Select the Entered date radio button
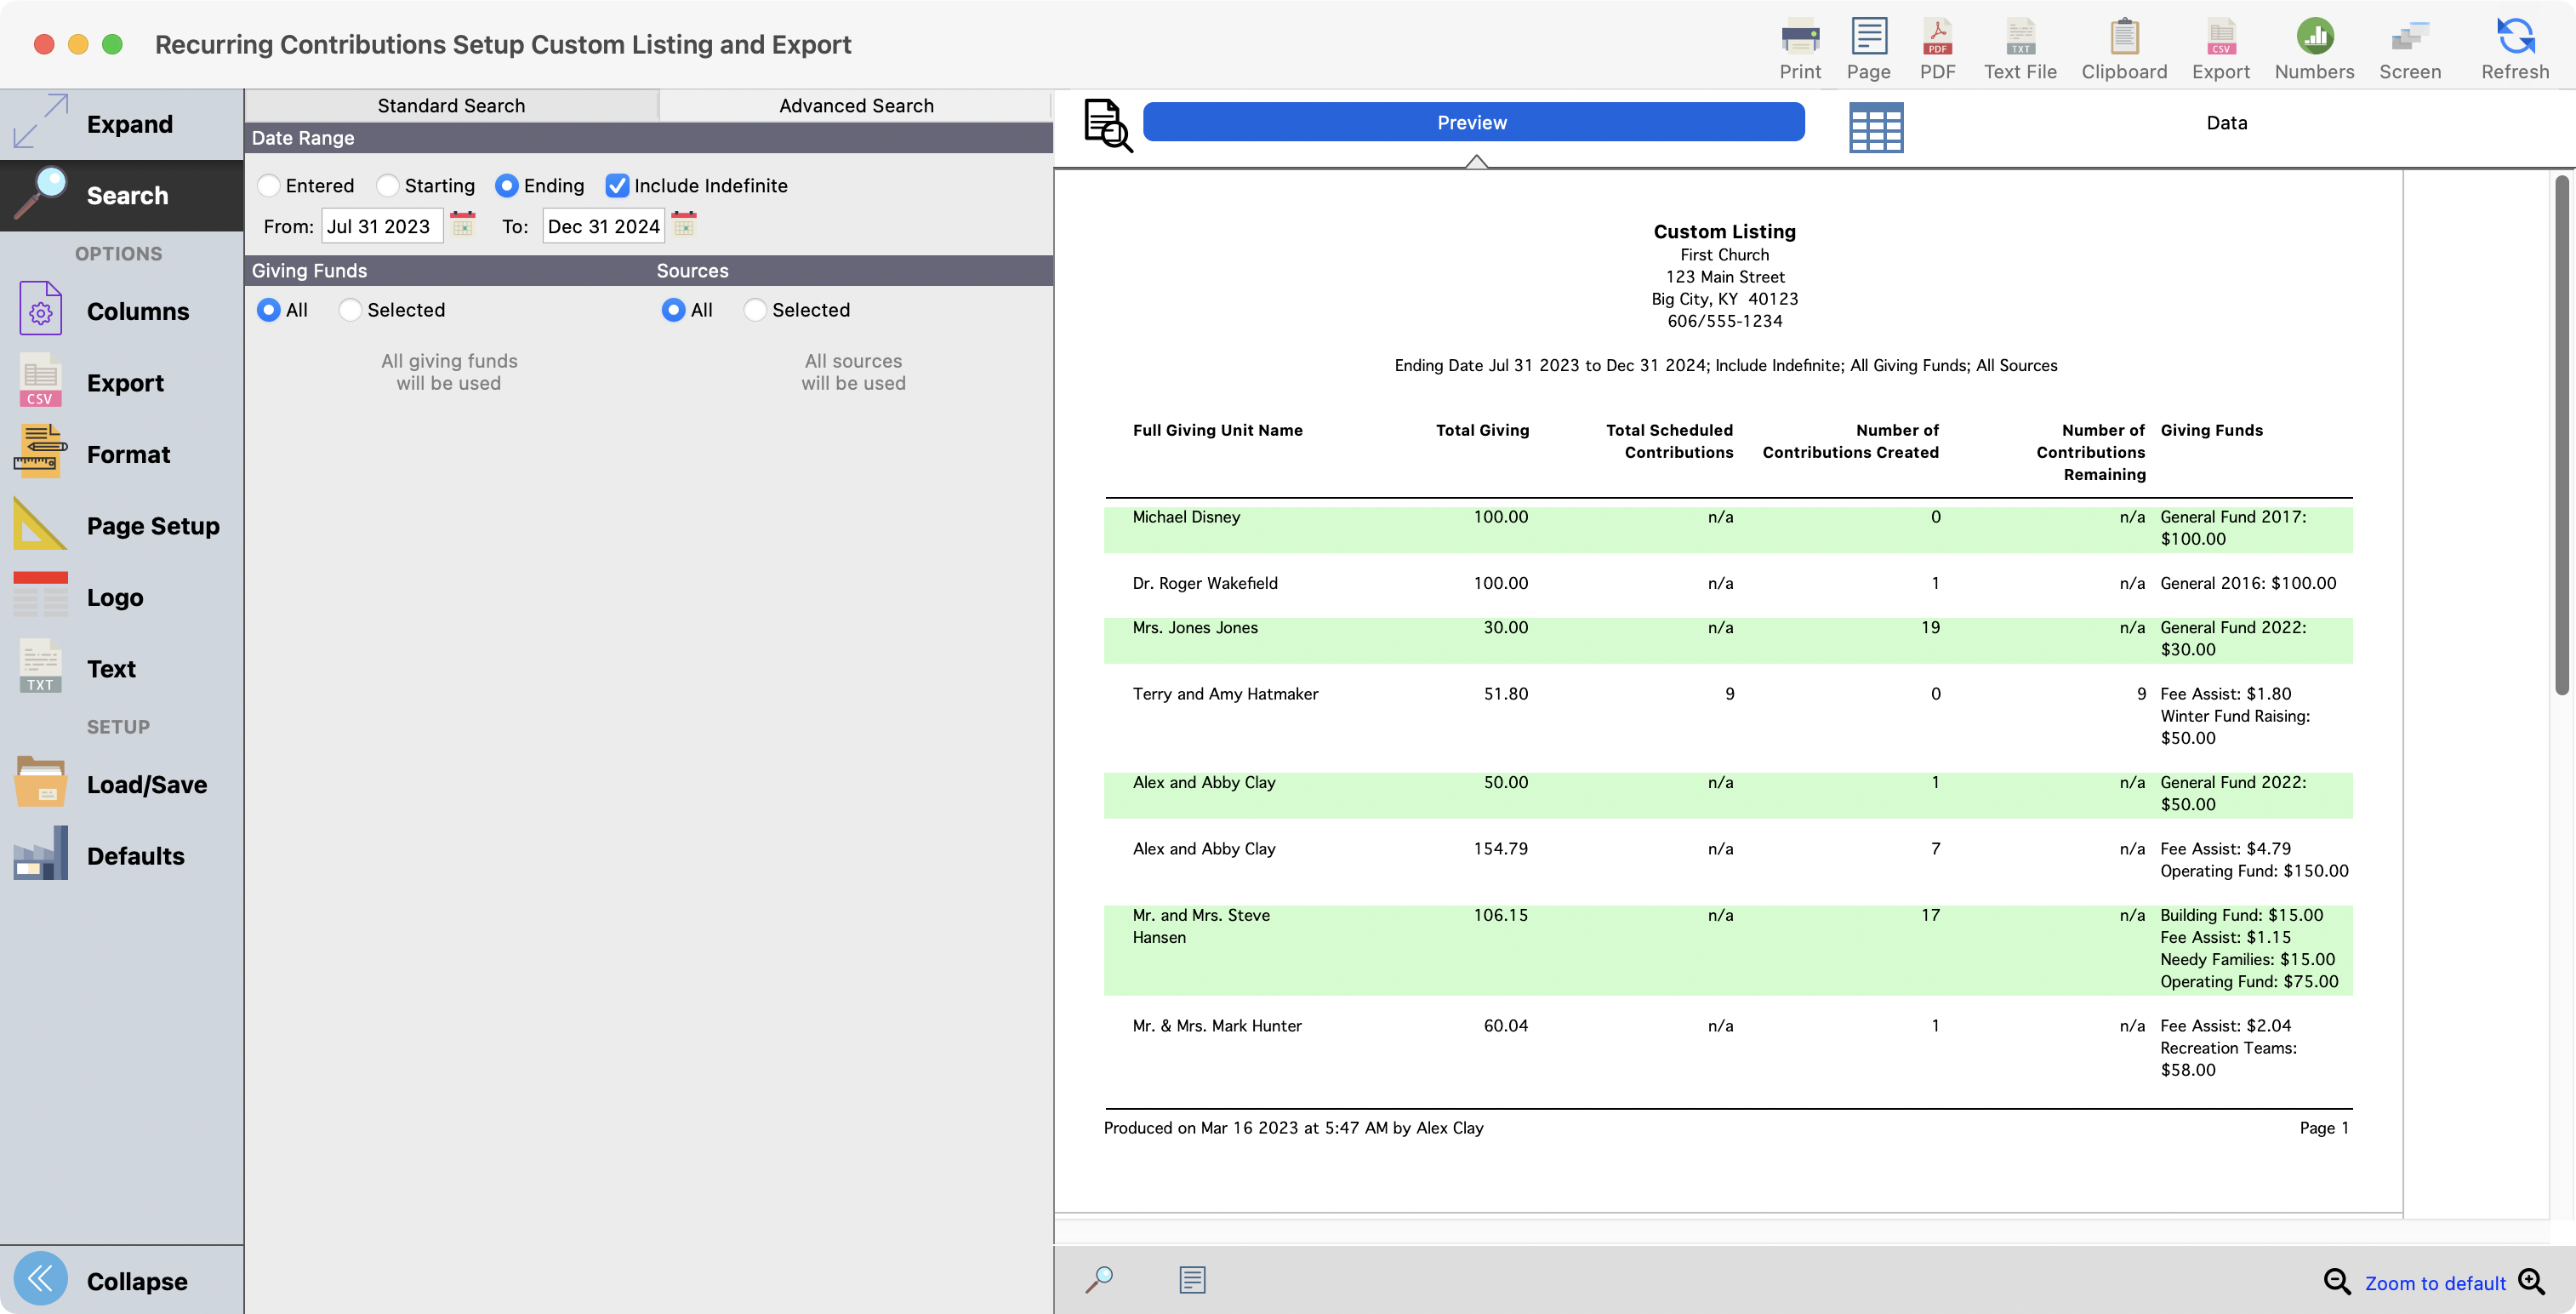Viewport: 2576px width, 1314px height. (269, 186)
